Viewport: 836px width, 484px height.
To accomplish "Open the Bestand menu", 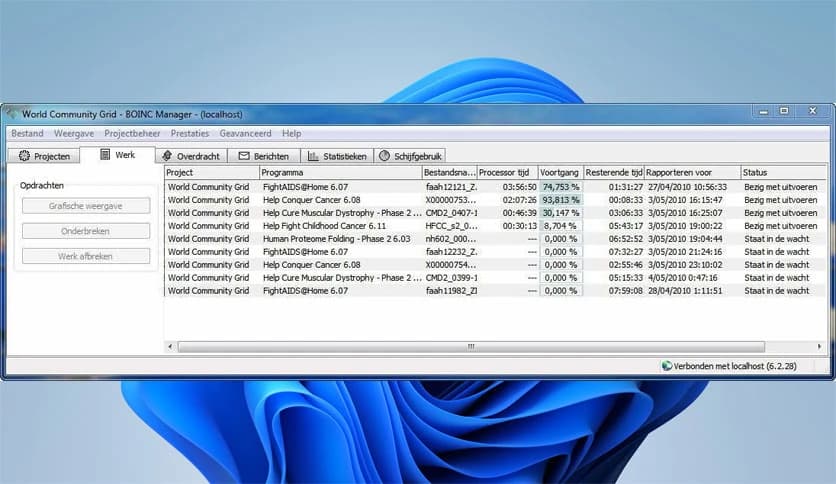I will [x=27, y=133].
